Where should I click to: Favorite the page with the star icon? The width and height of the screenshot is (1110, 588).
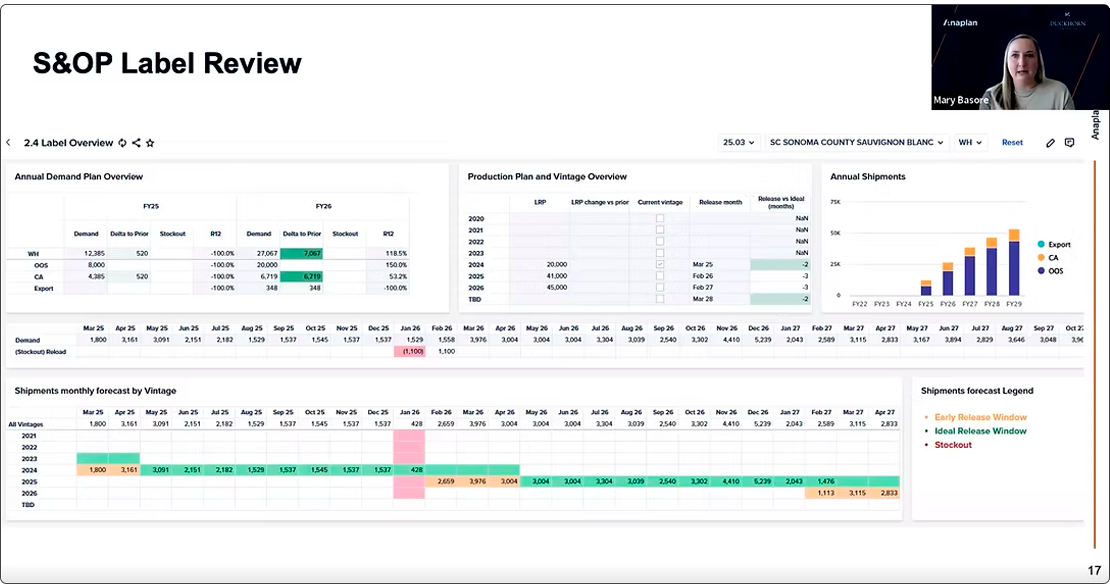pos(150,143)
